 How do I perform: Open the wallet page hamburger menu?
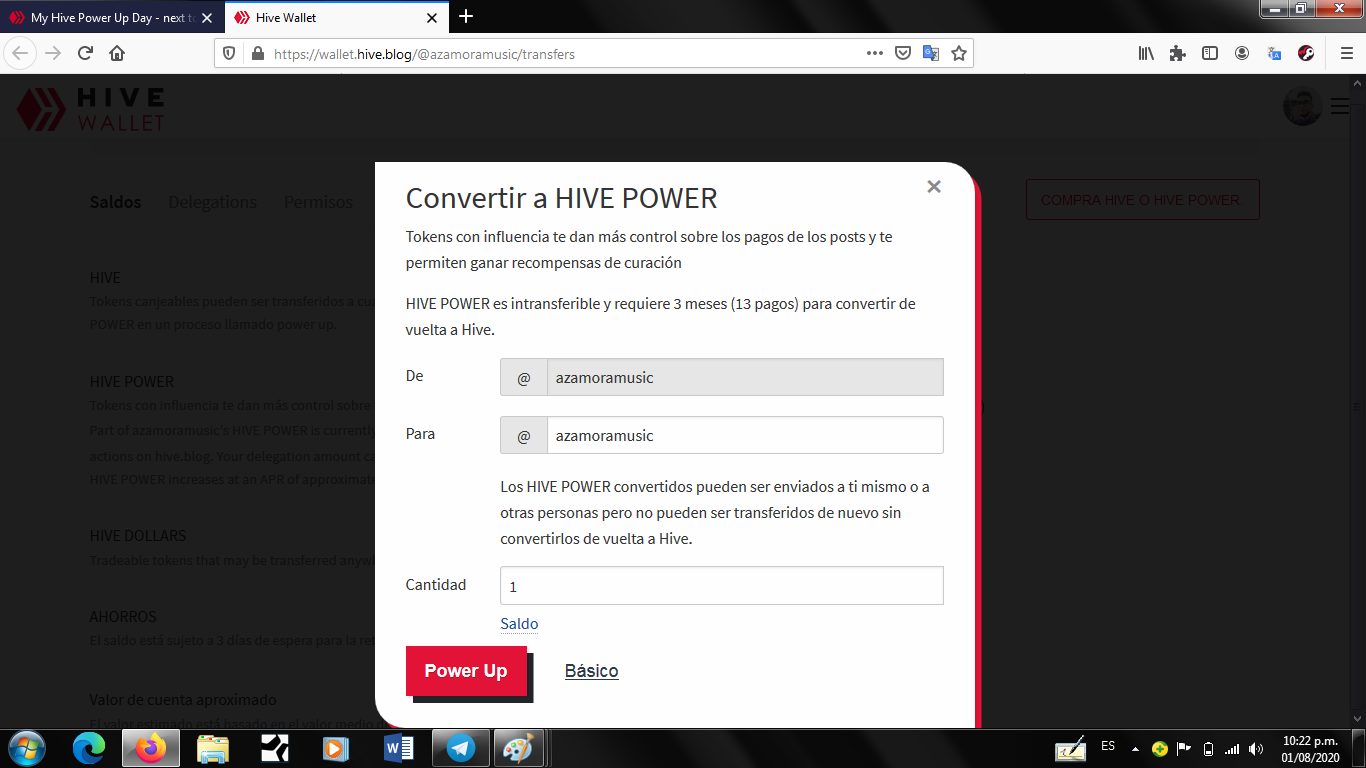1340,106
